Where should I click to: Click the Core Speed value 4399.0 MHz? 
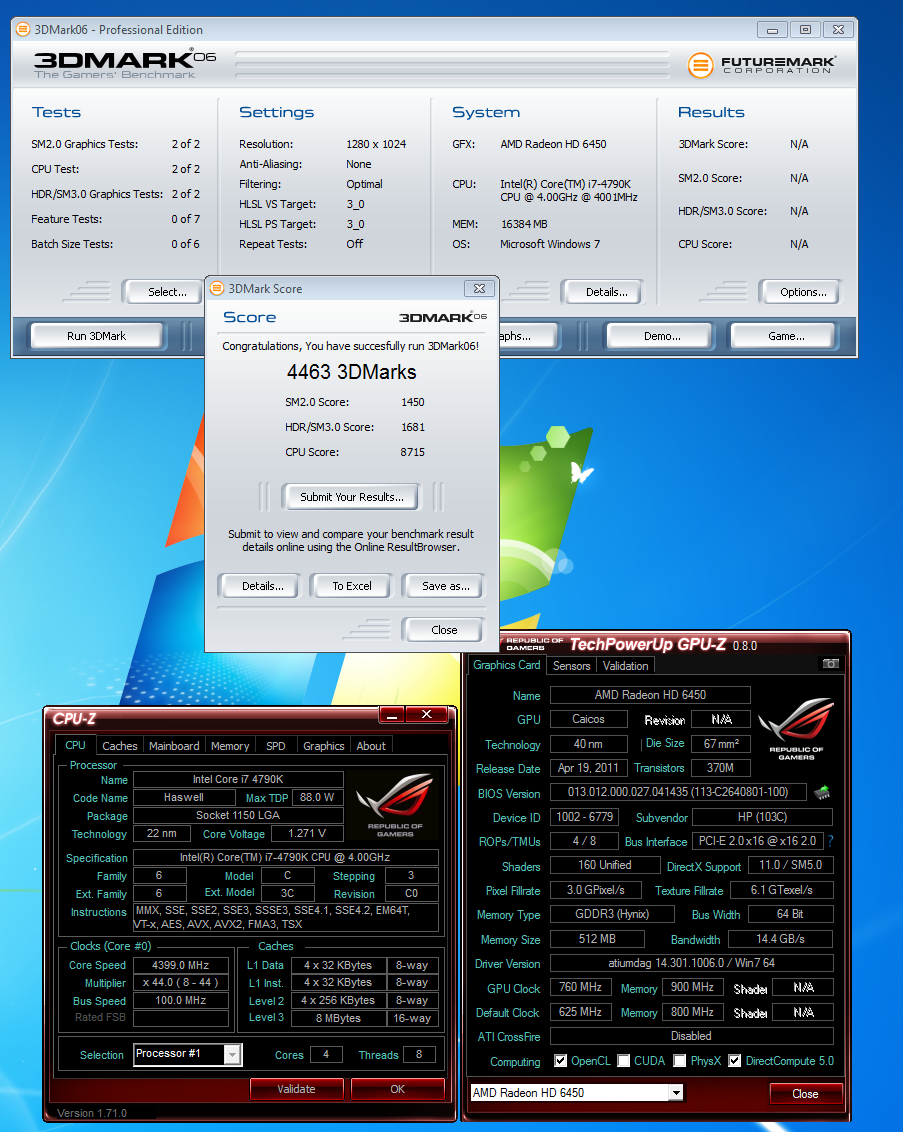coord(180,965)
